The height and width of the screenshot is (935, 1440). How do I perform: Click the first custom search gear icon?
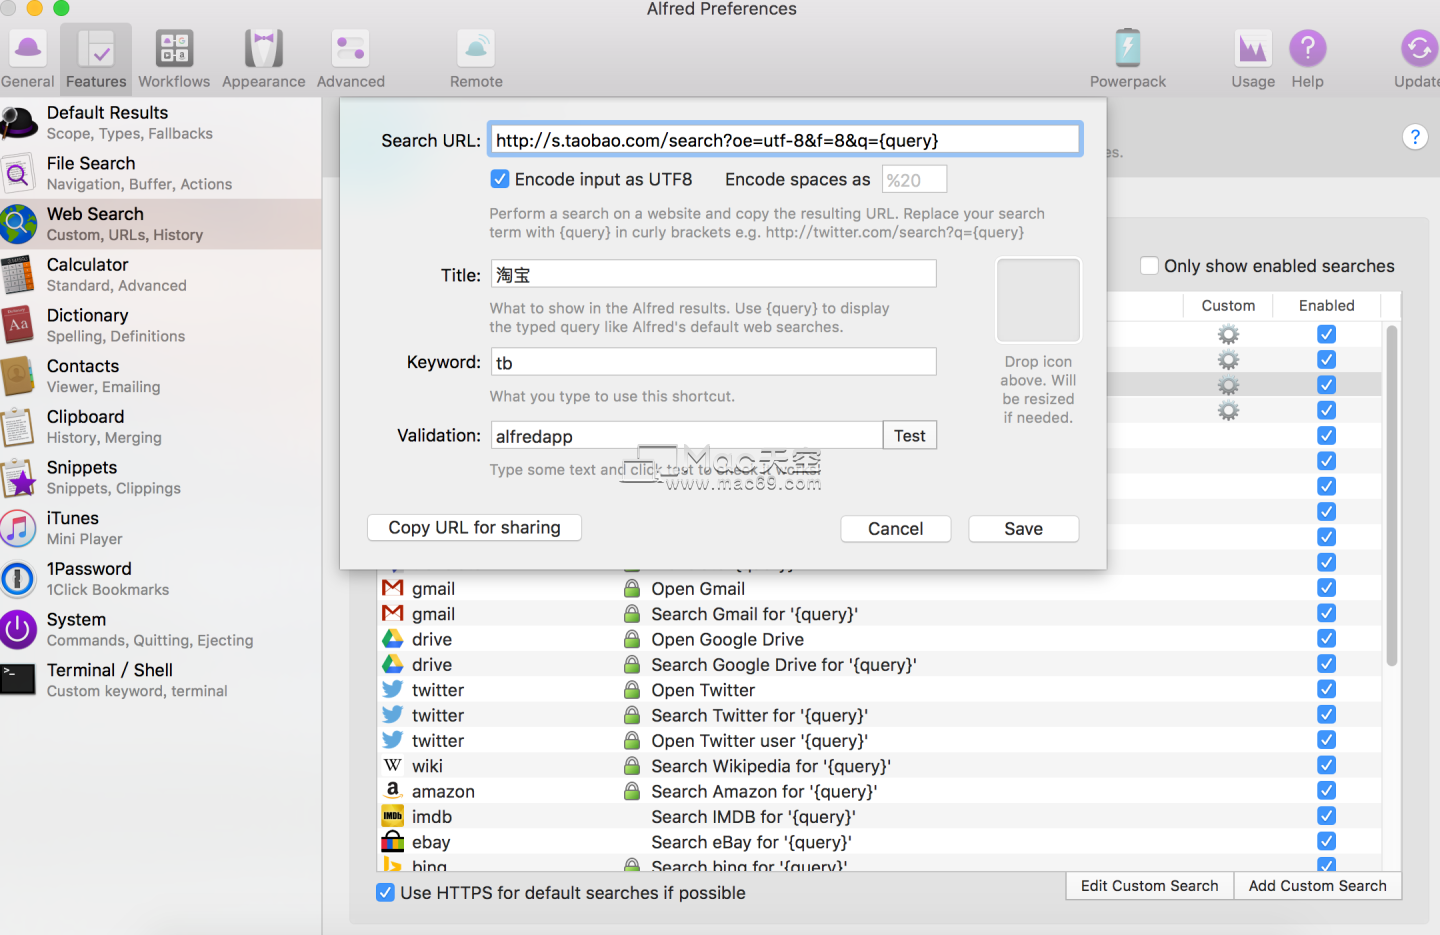coord(1228,334)
